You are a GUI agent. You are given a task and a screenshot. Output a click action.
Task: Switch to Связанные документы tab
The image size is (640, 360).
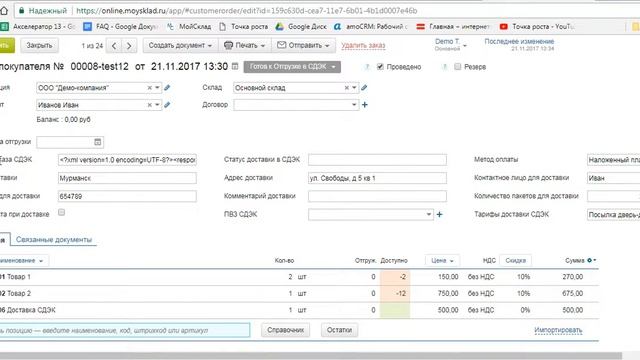point(54,240)
